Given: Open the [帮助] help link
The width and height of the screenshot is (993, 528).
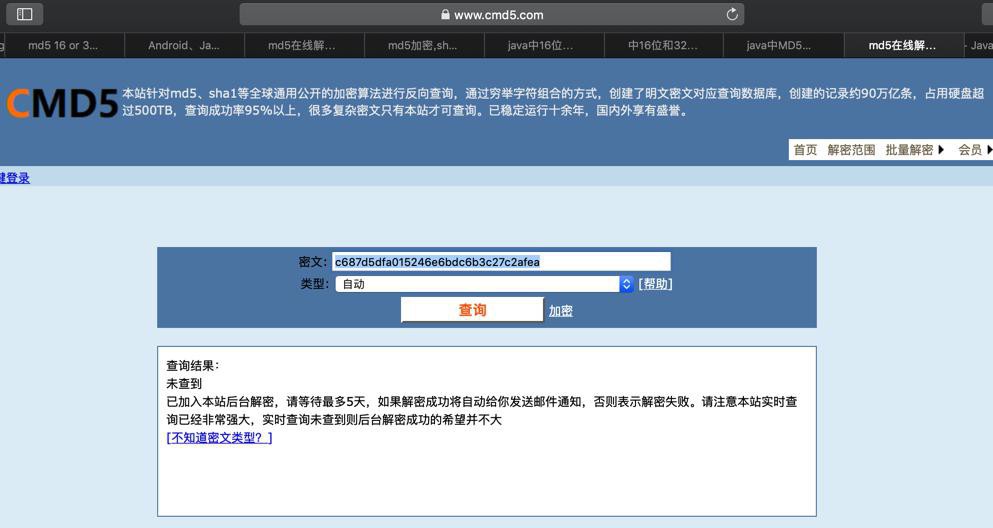Looking at the screenshot, I should click(x=655, y=284).
